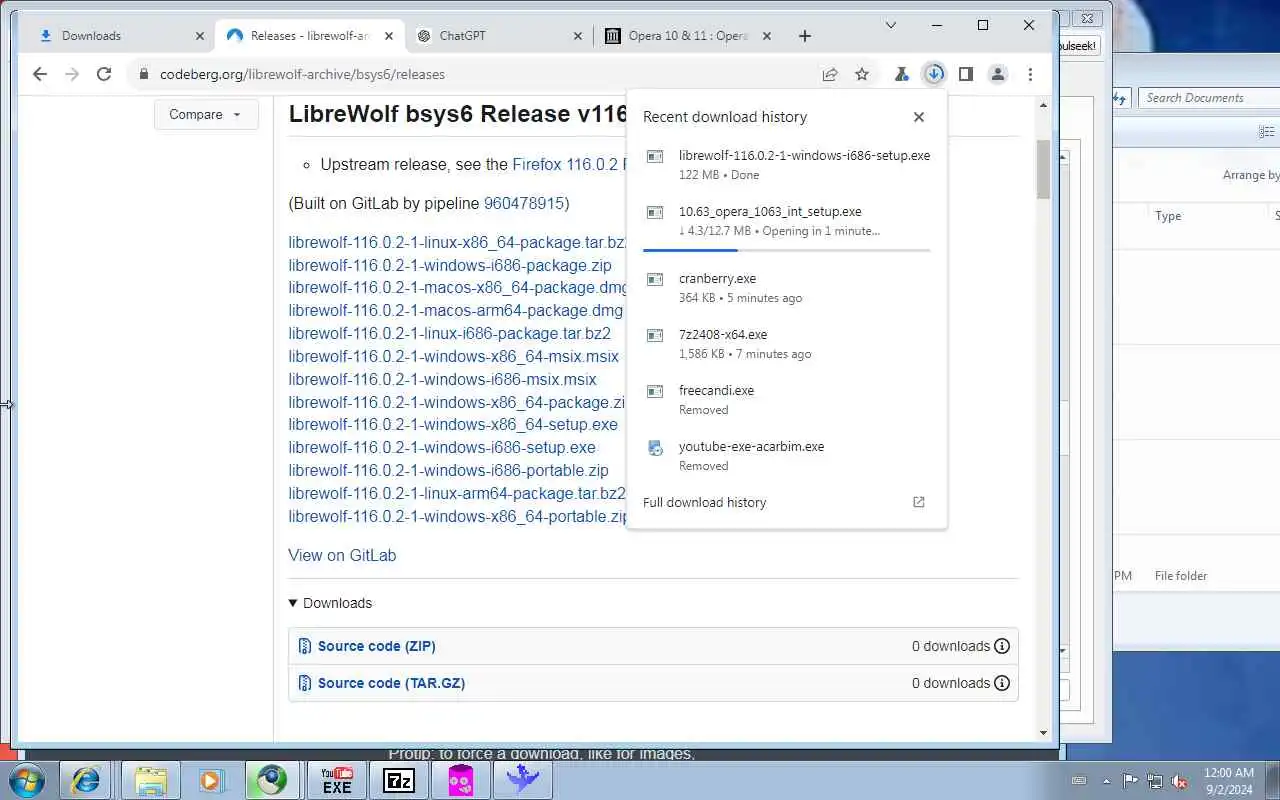Click Search Documents box in Explorer window

1208,98
